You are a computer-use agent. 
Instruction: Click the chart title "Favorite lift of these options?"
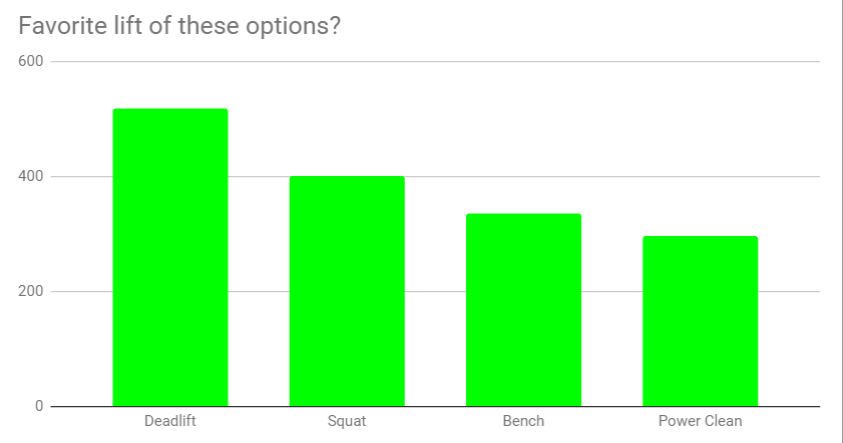coord(180,26)
